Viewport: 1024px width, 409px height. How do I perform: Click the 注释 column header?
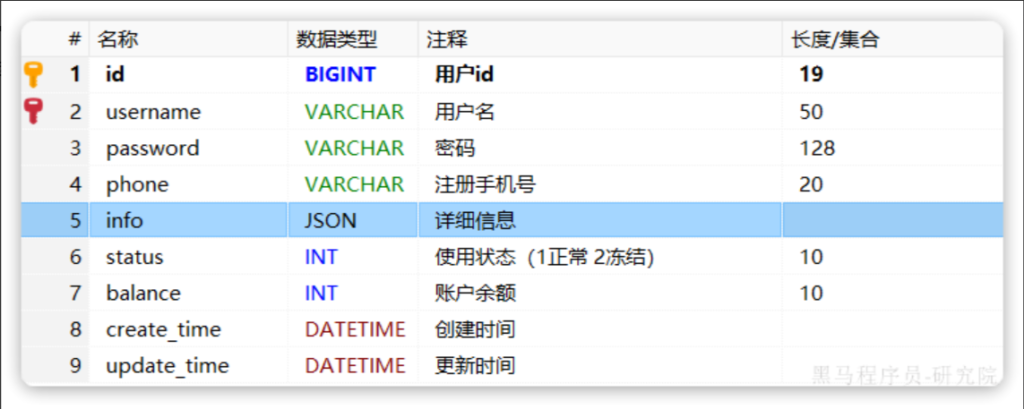[447, 39]
